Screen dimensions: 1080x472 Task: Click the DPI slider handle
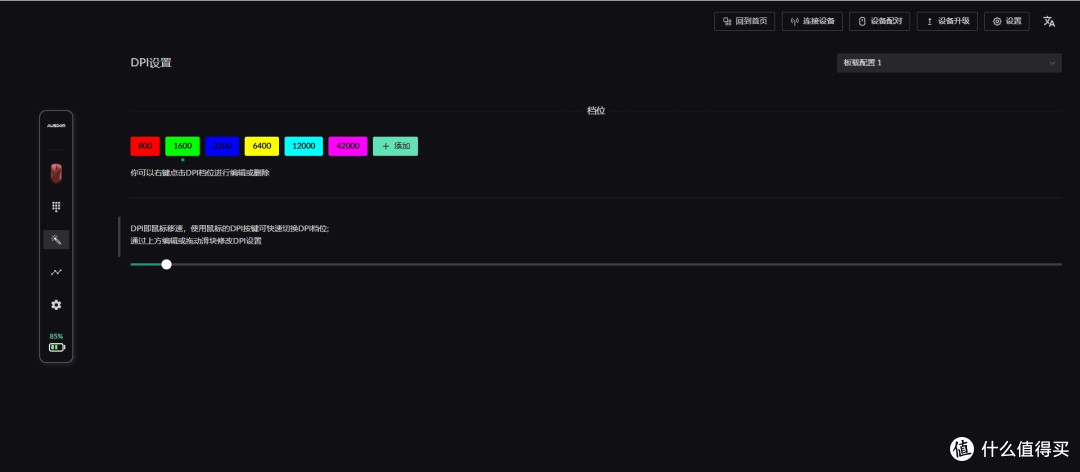tap(166, 264)
